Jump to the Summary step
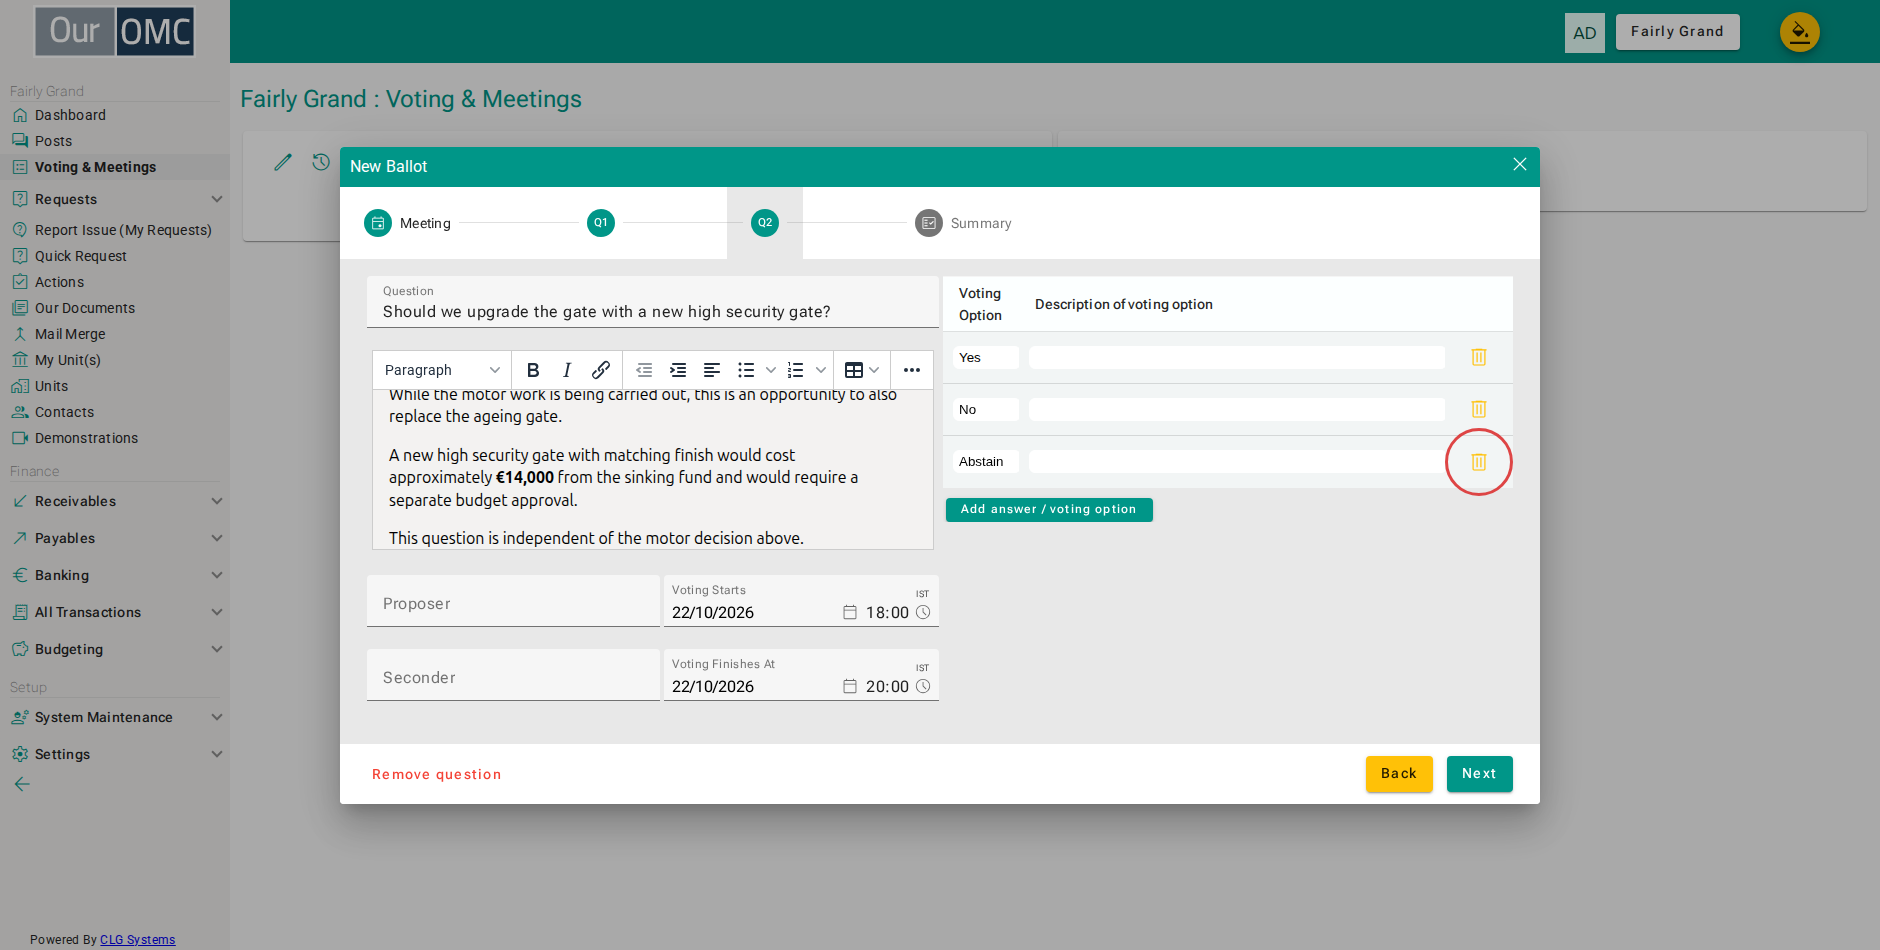1880x950 pixels. (x=963, y=223)
